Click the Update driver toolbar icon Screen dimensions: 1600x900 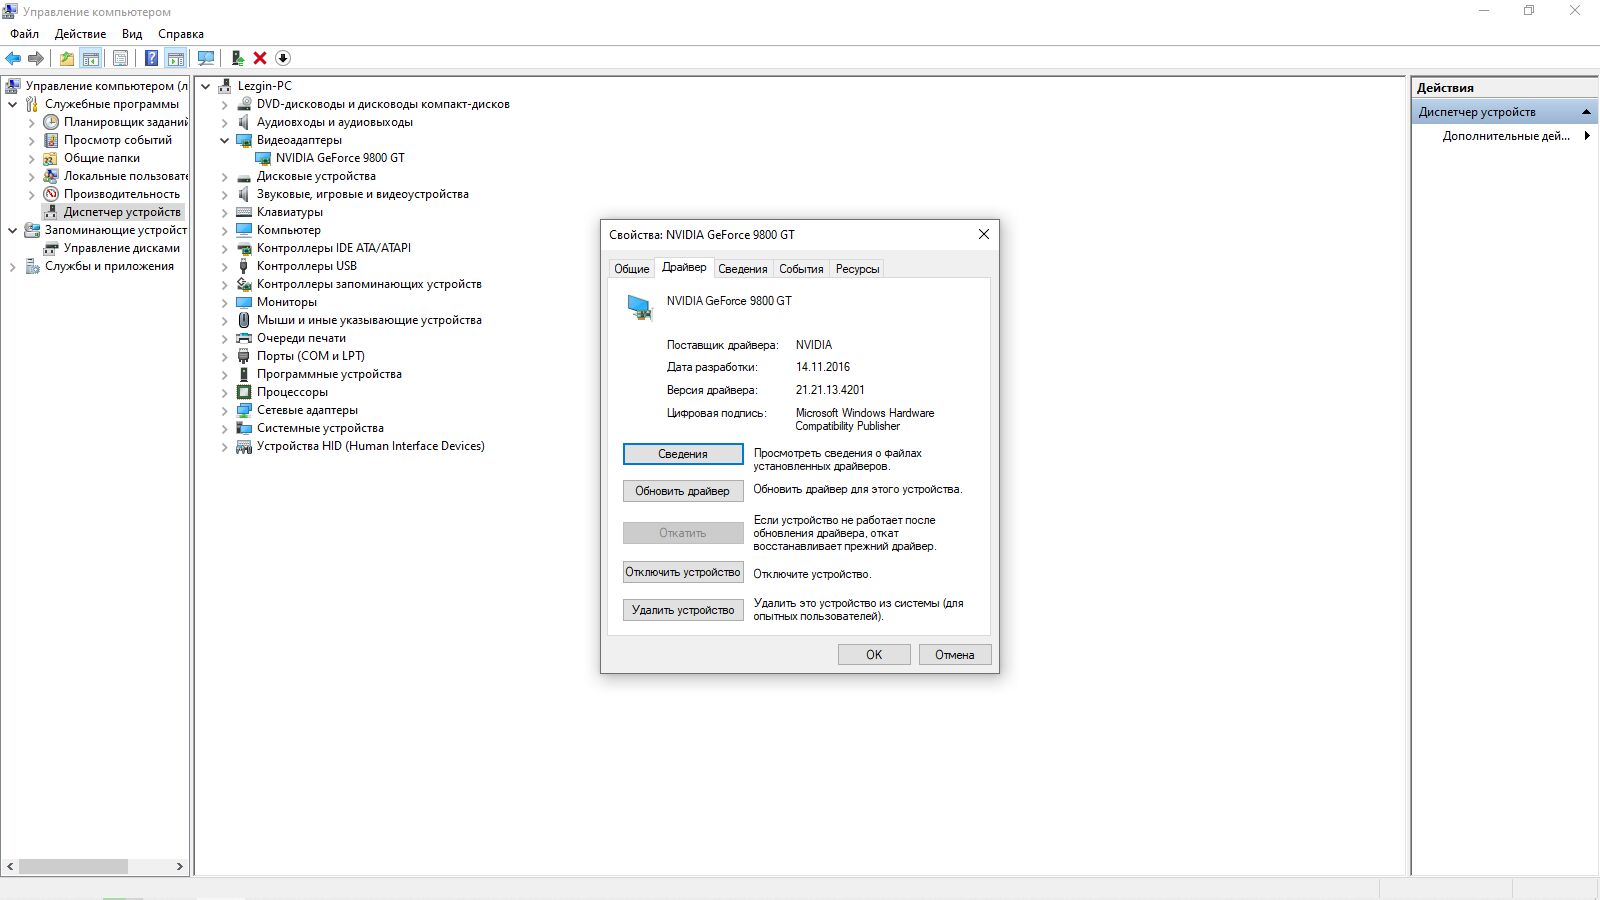pyautogui.click(x=238, y=58)
